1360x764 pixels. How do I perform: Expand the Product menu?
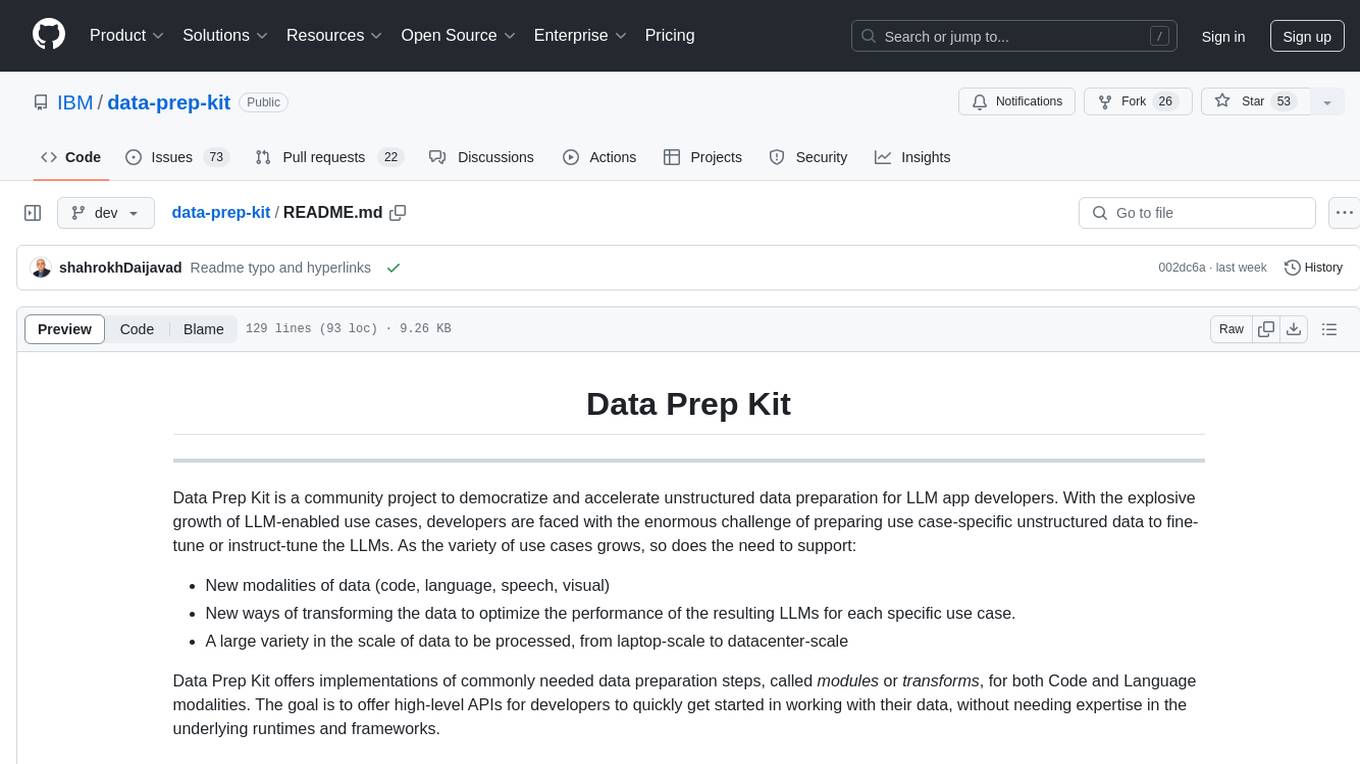(127, 35)
